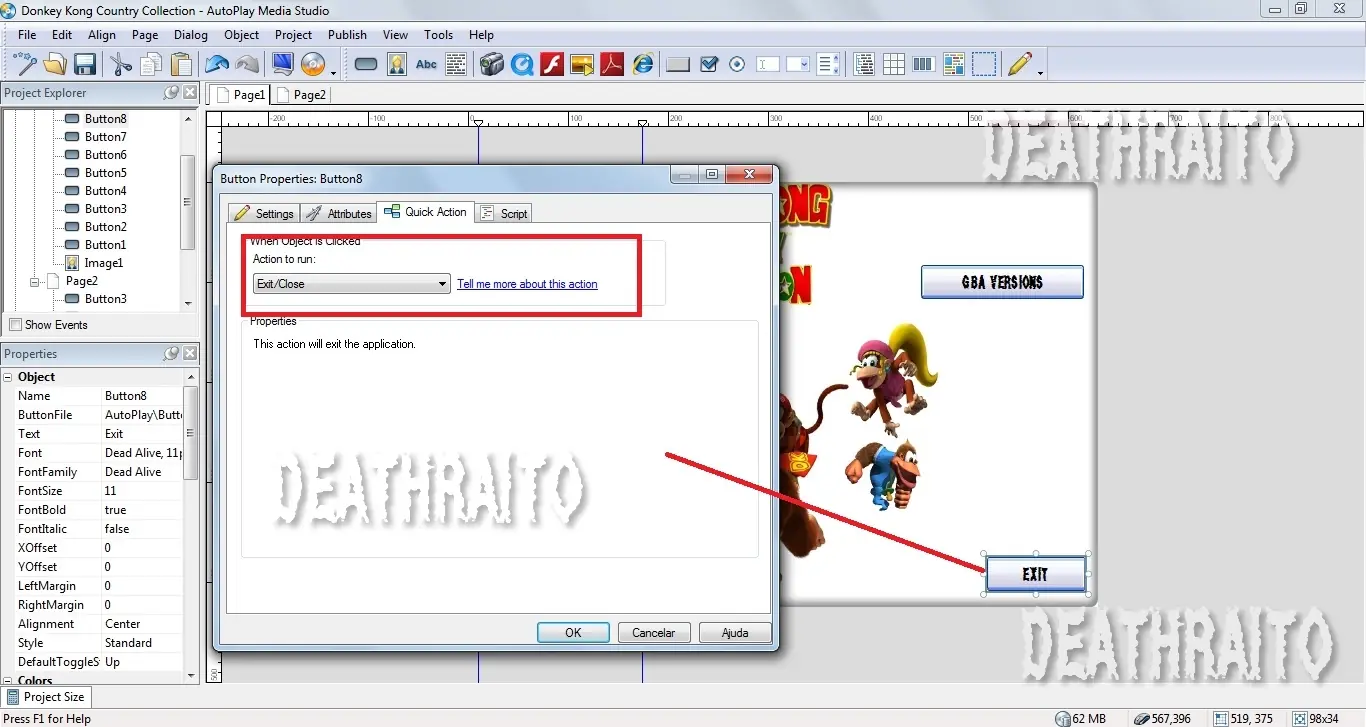Confirm the dialog with OK
The height and width of the screenshot is (727, 1366).
(x=573, y=632)
